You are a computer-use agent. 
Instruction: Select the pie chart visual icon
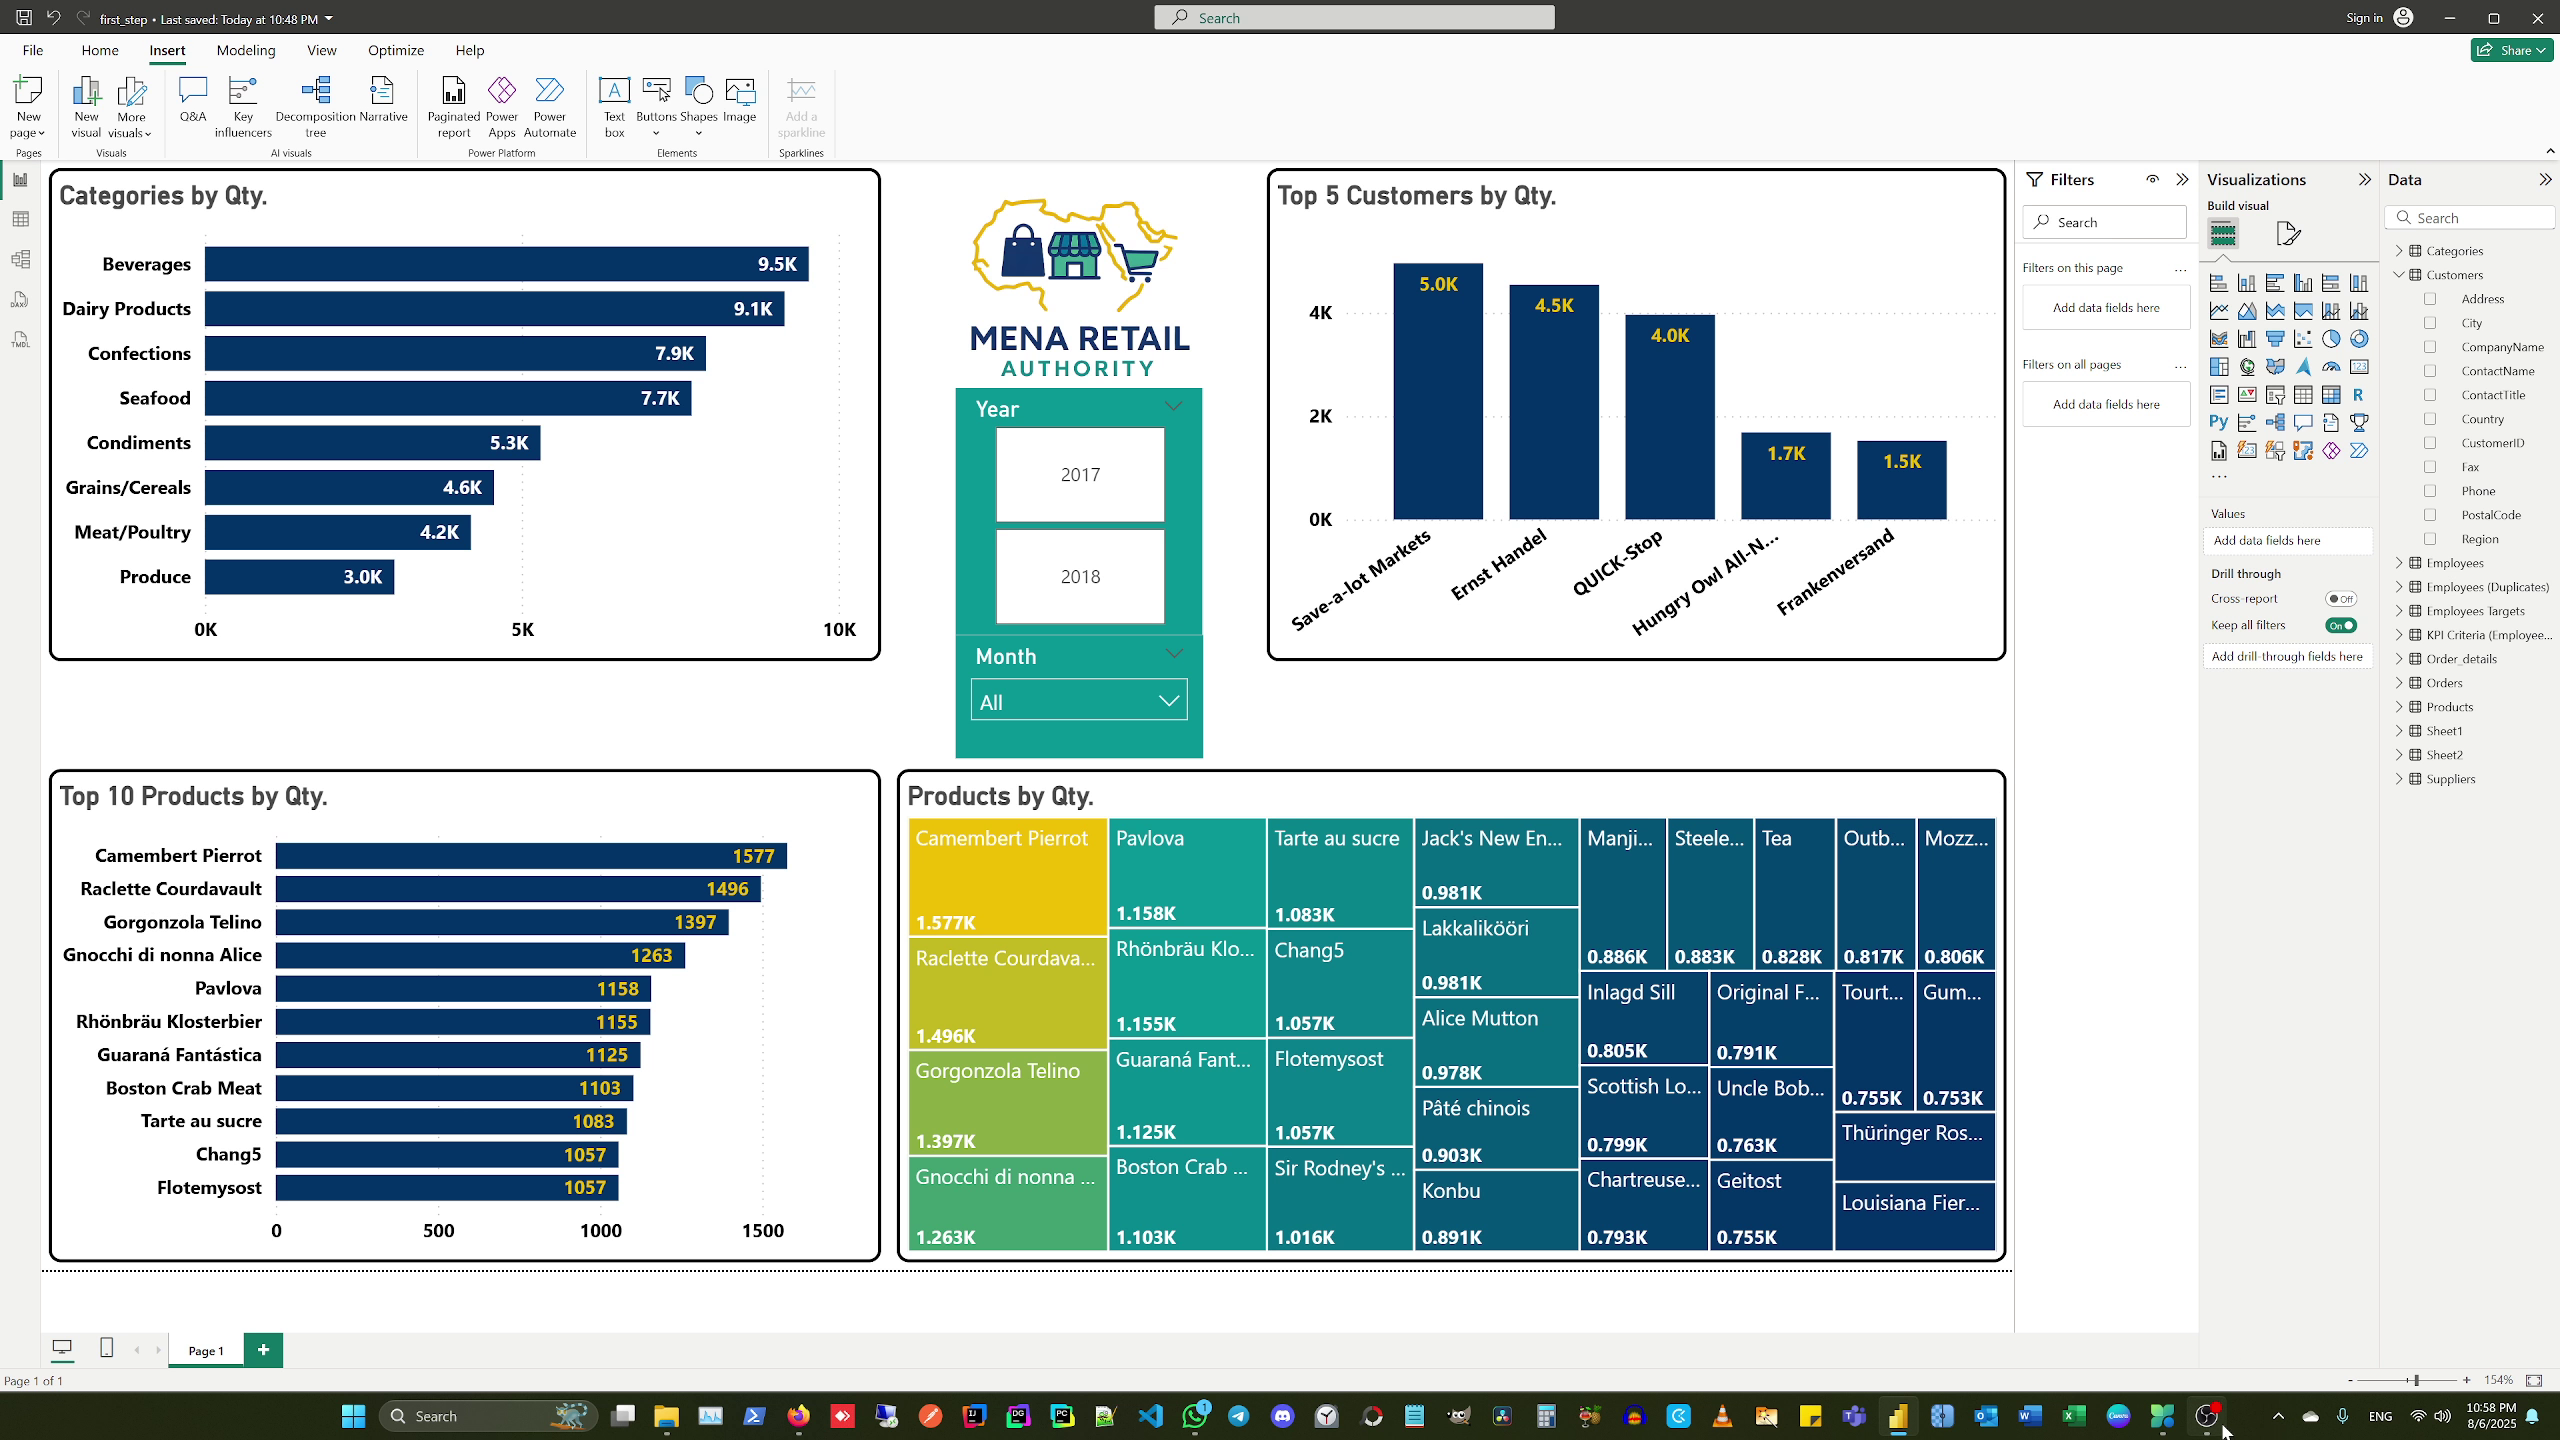(x=2331, y=339)
